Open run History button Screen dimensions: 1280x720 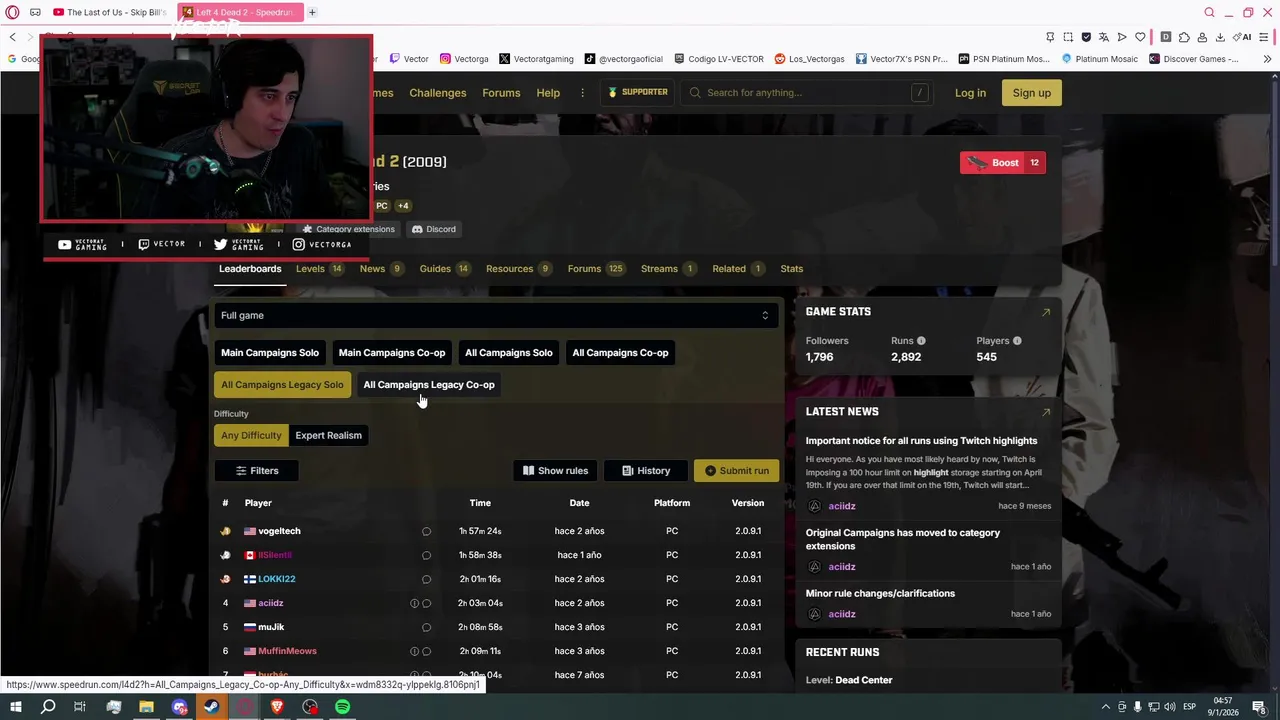pos(646,471)
